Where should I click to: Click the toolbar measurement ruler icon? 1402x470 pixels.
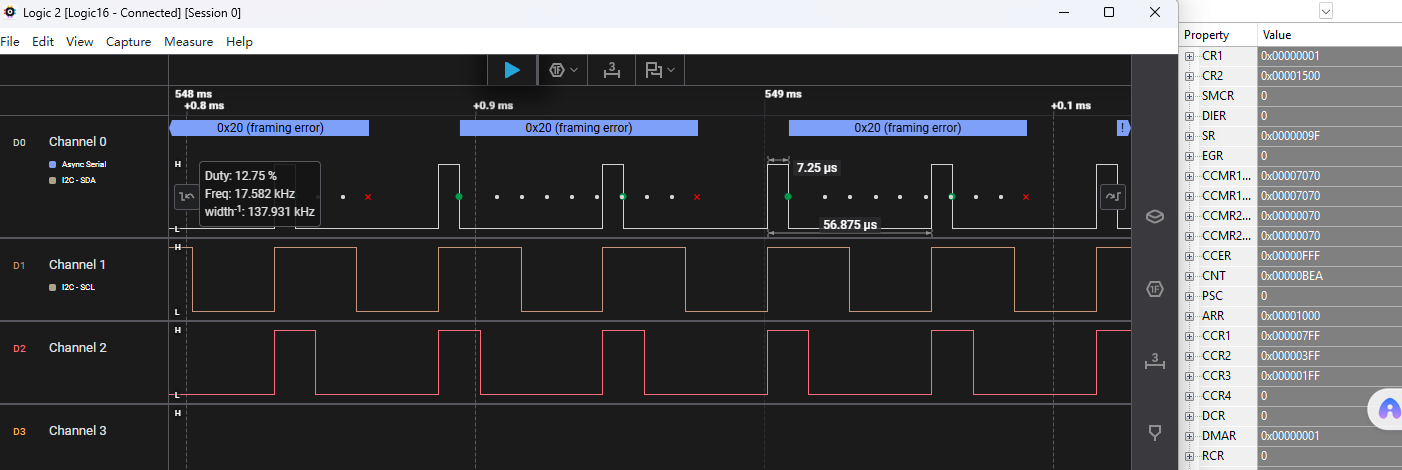click(612, 70)
